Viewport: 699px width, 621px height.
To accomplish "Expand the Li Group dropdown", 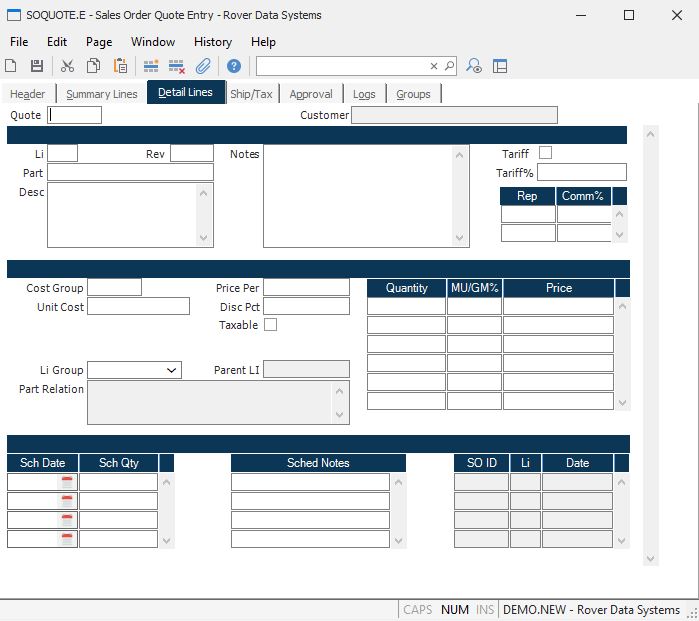I will pos(172,370).
